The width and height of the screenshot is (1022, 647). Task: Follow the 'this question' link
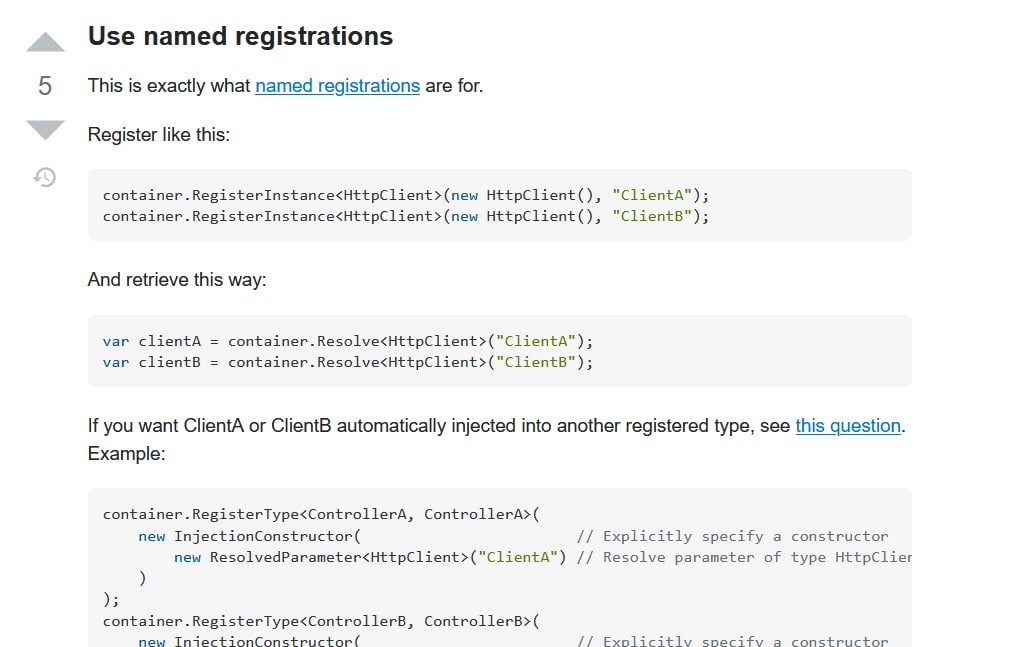pyautogui.click(x=848, y=425)
